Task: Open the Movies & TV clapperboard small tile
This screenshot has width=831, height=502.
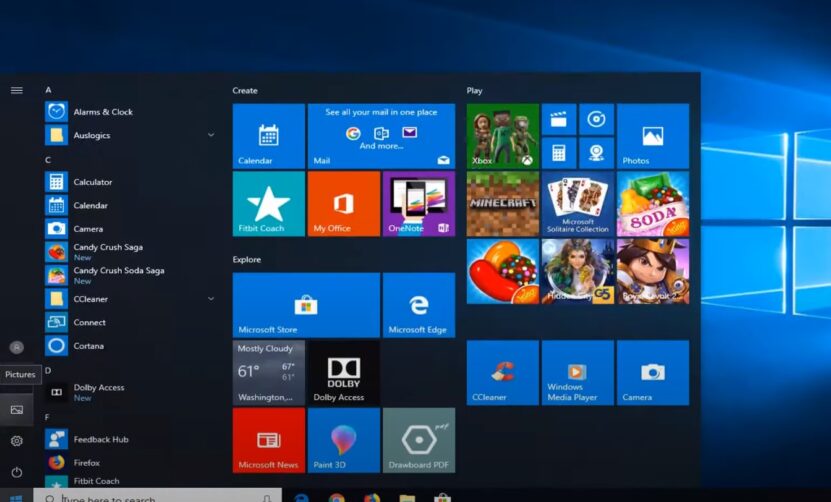Action: (x=559, y=119)
